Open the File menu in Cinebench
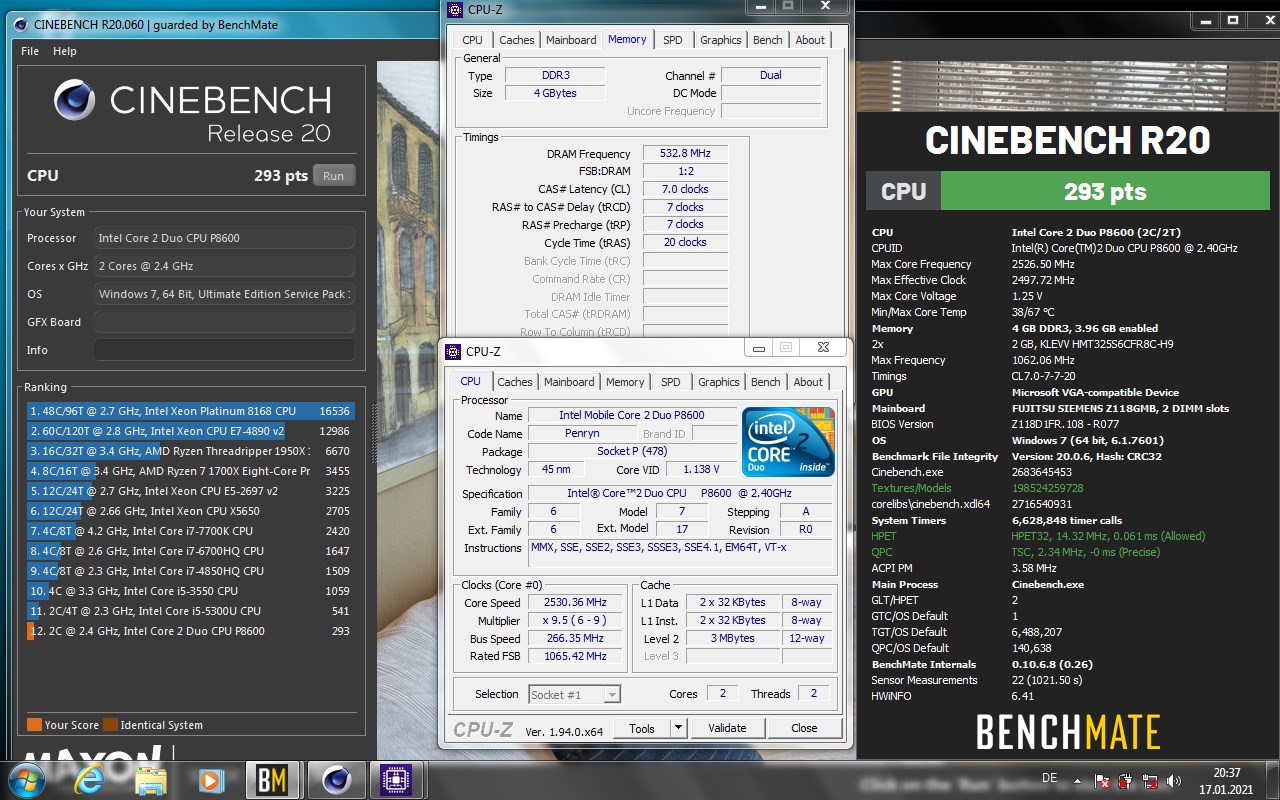This screenshot has width=1280, height=800. point(30,51)
